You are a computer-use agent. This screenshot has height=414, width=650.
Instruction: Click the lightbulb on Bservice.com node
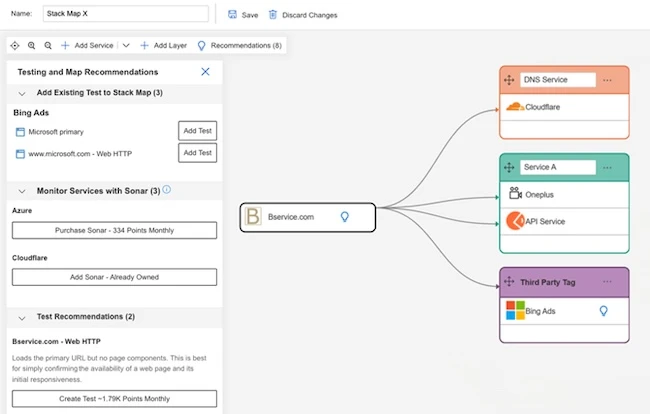pos(344,217)
